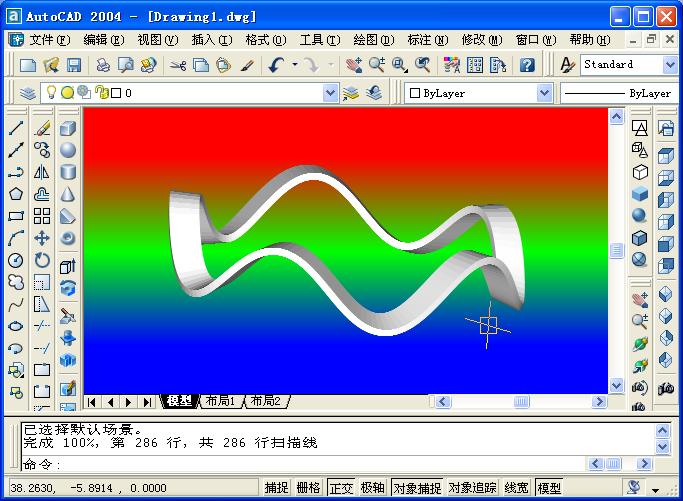Click the layer 0 color swatch

[x=116, y=93]
